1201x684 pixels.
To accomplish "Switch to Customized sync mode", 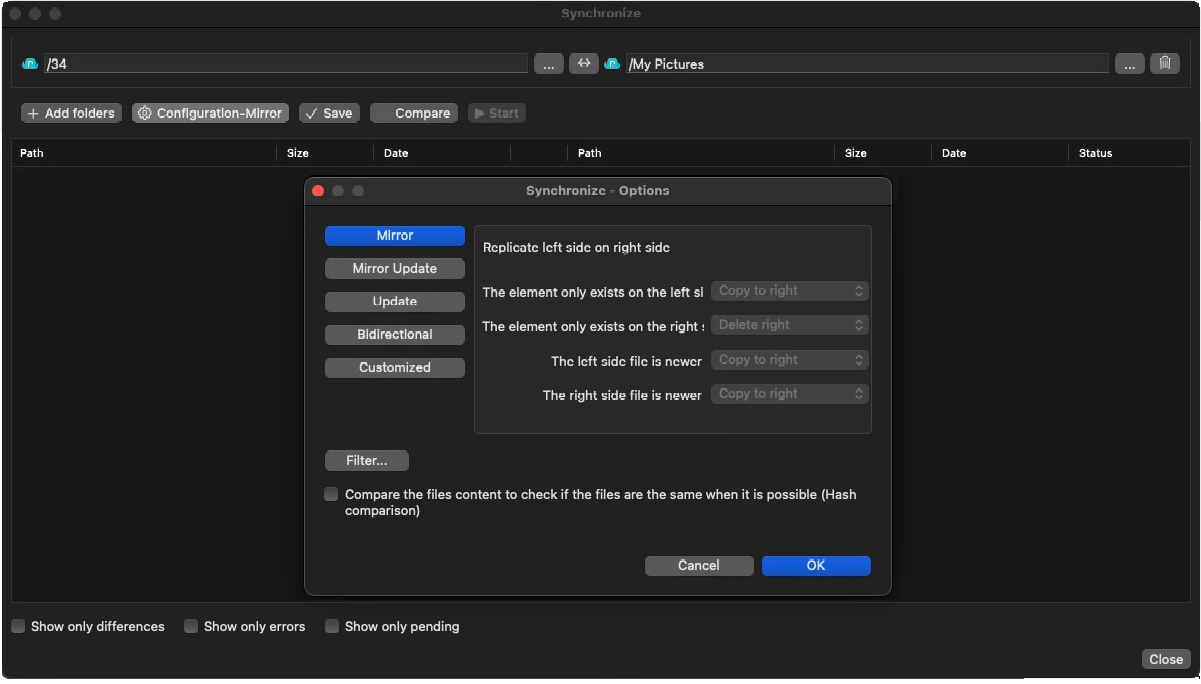I will click(394, 367).
